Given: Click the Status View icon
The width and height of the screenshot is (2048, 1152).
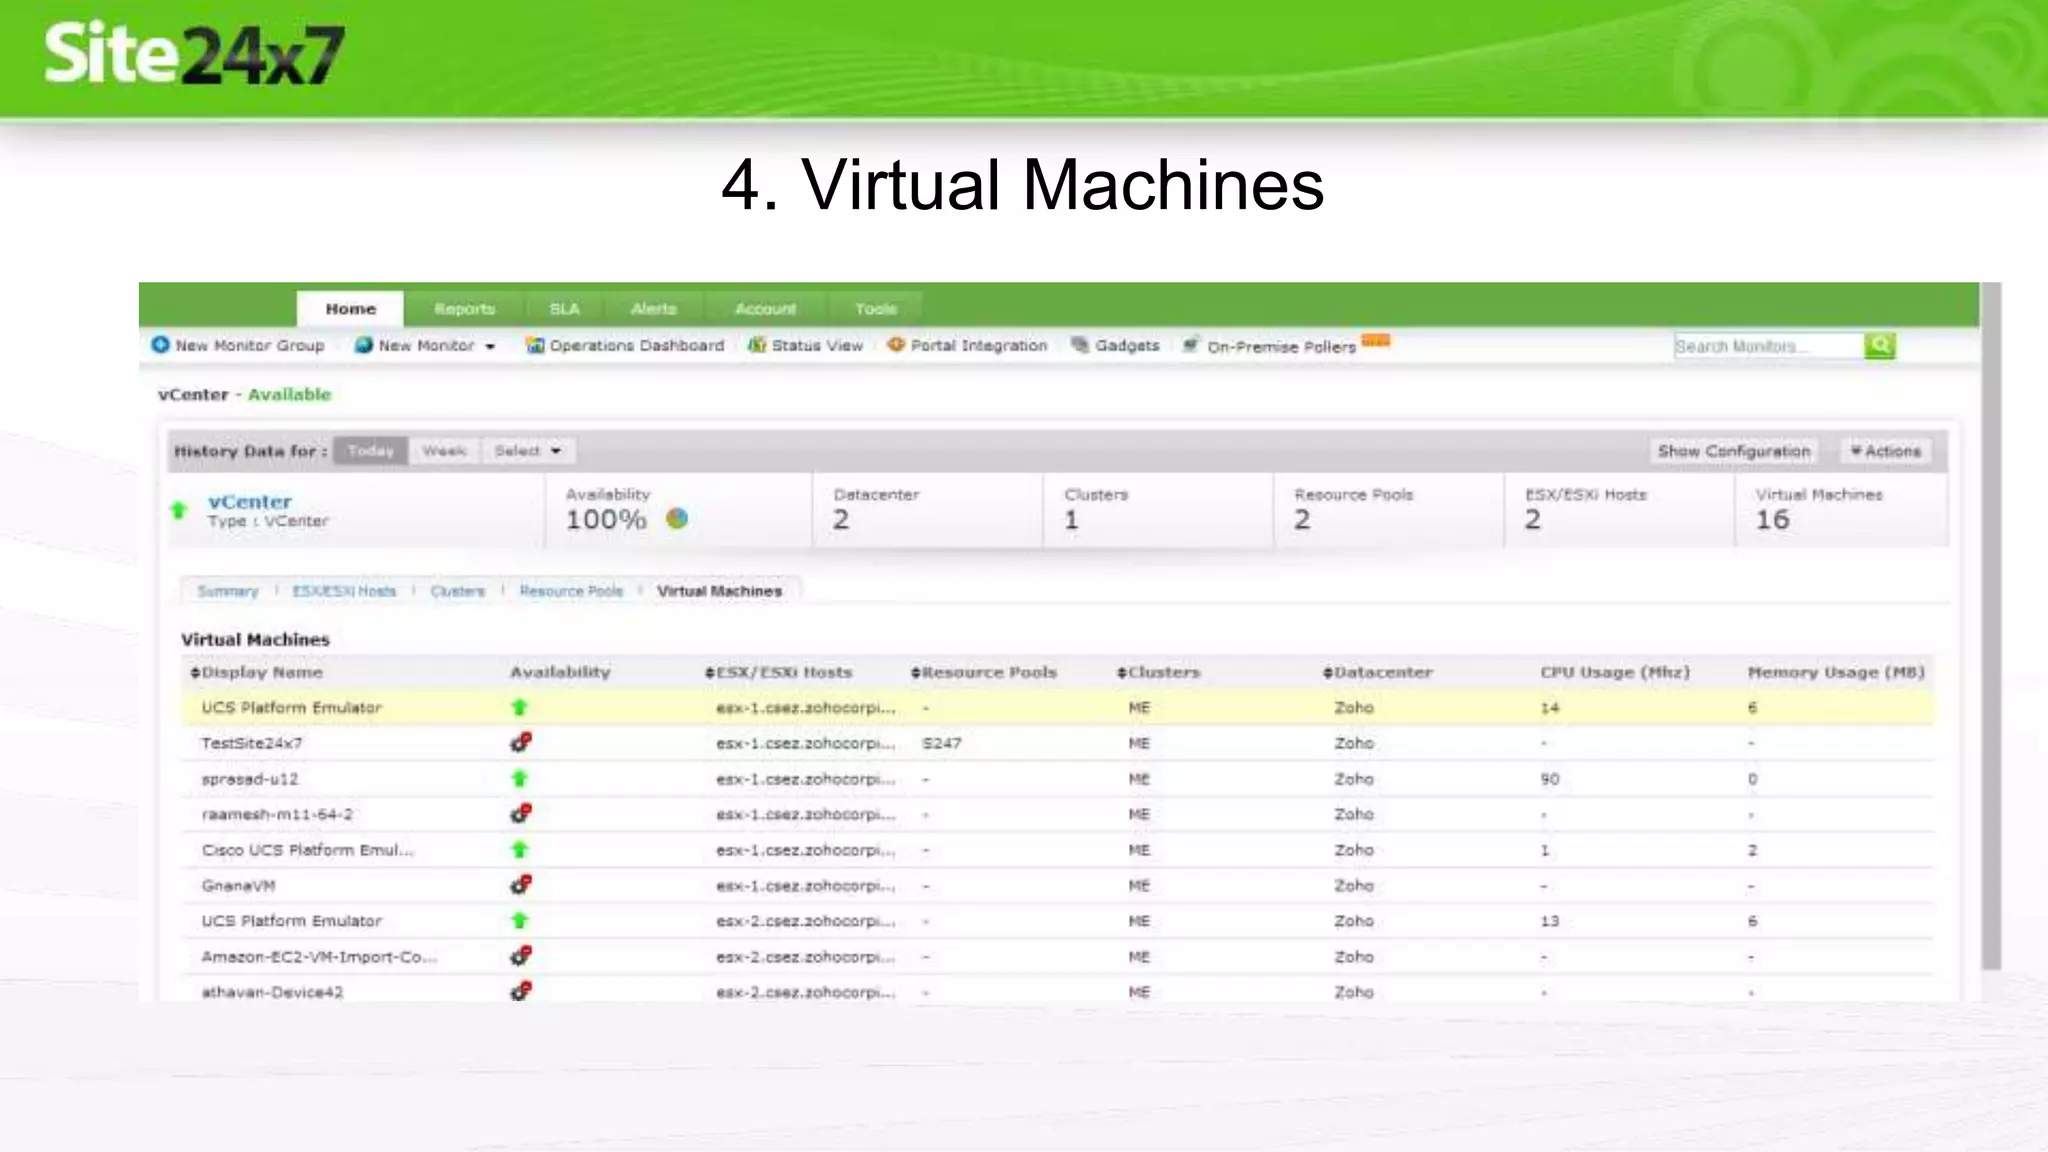Looking at the screenshot, I should point(757,345).
